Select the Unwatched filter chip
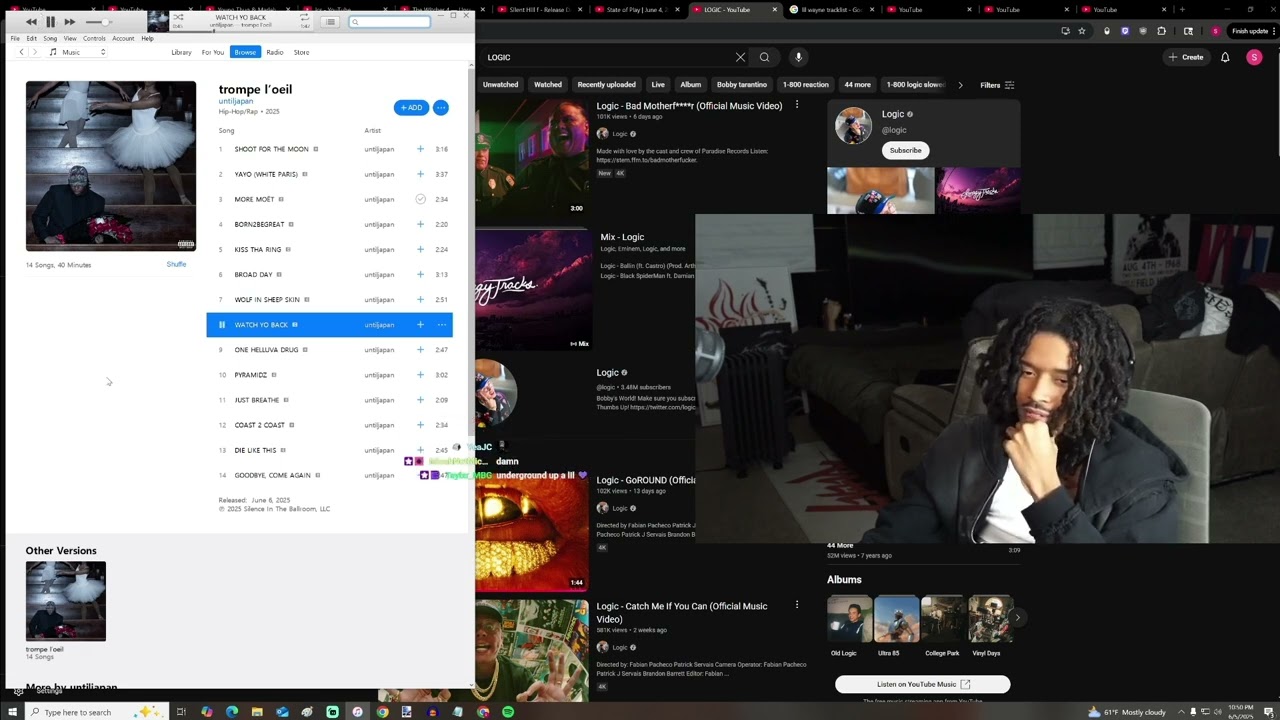1280x720 pixels. click(500, 85)
